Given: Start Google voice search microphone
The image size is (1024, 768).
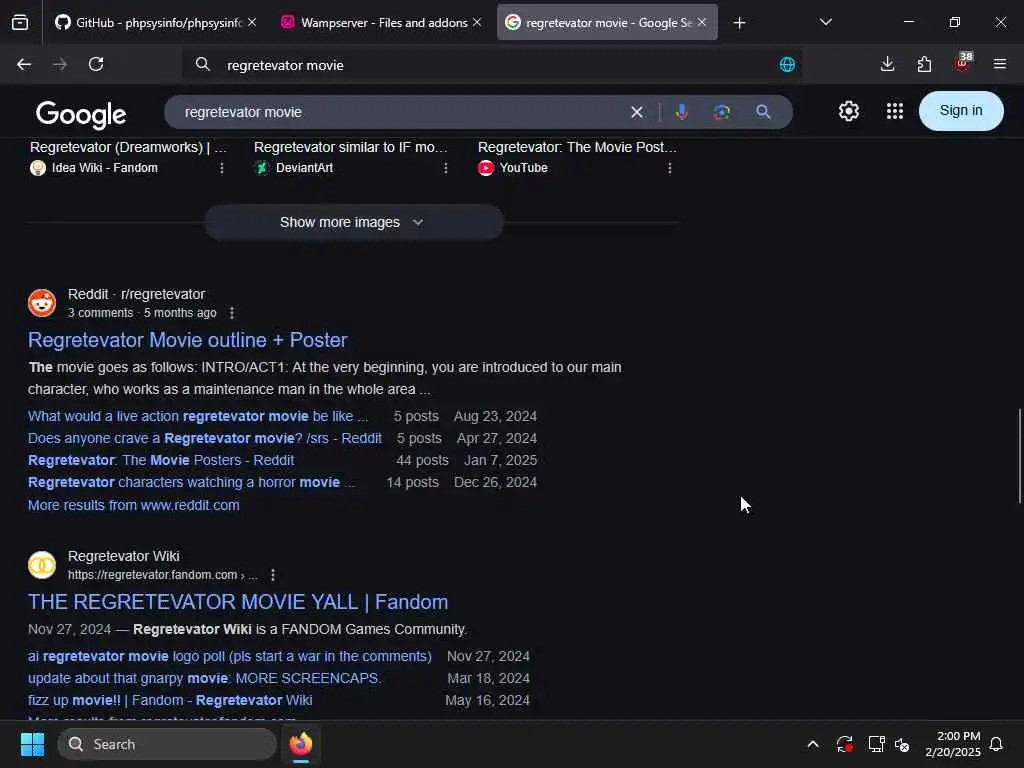Looking at the screenshot, I should click(x=681, y=112).
